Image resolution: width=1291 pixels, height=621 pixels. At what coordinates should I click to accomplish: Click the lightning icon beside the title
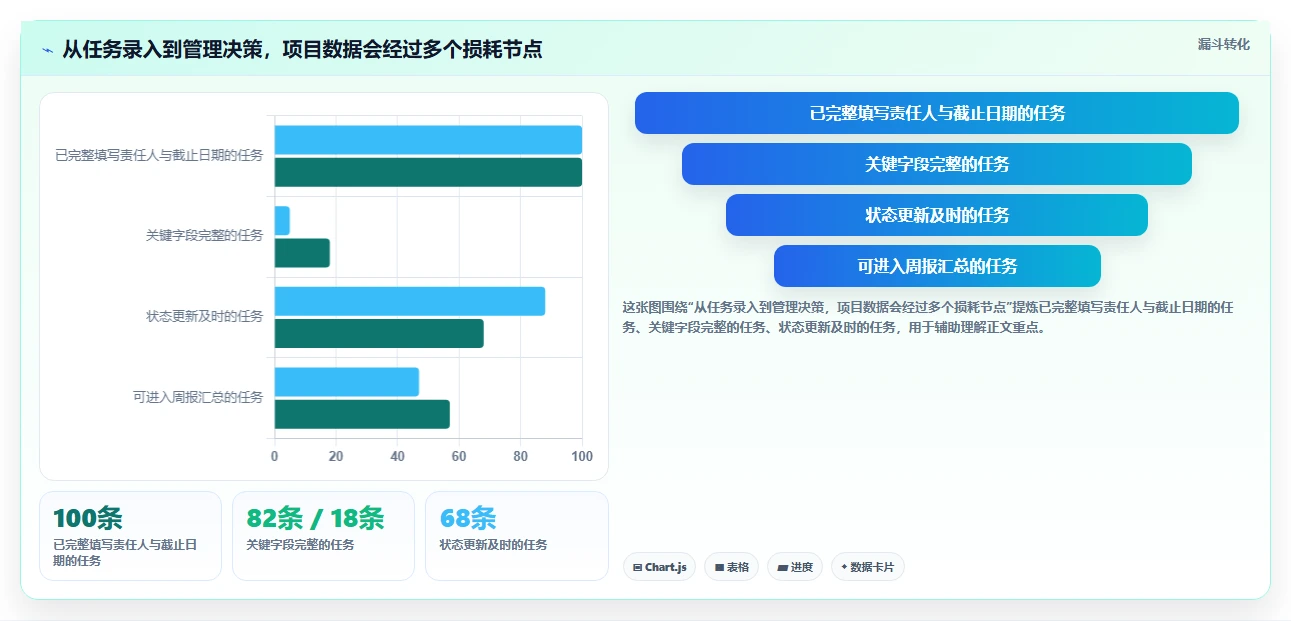47,50
